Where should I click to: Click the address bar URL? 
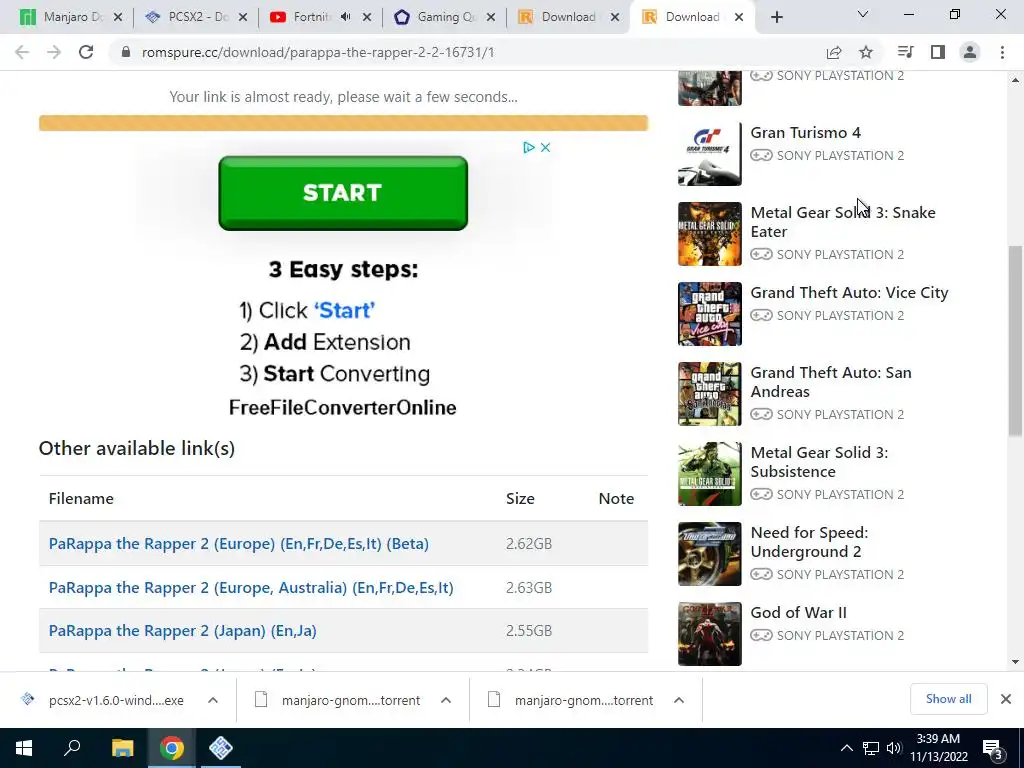[x=318, y=52]
